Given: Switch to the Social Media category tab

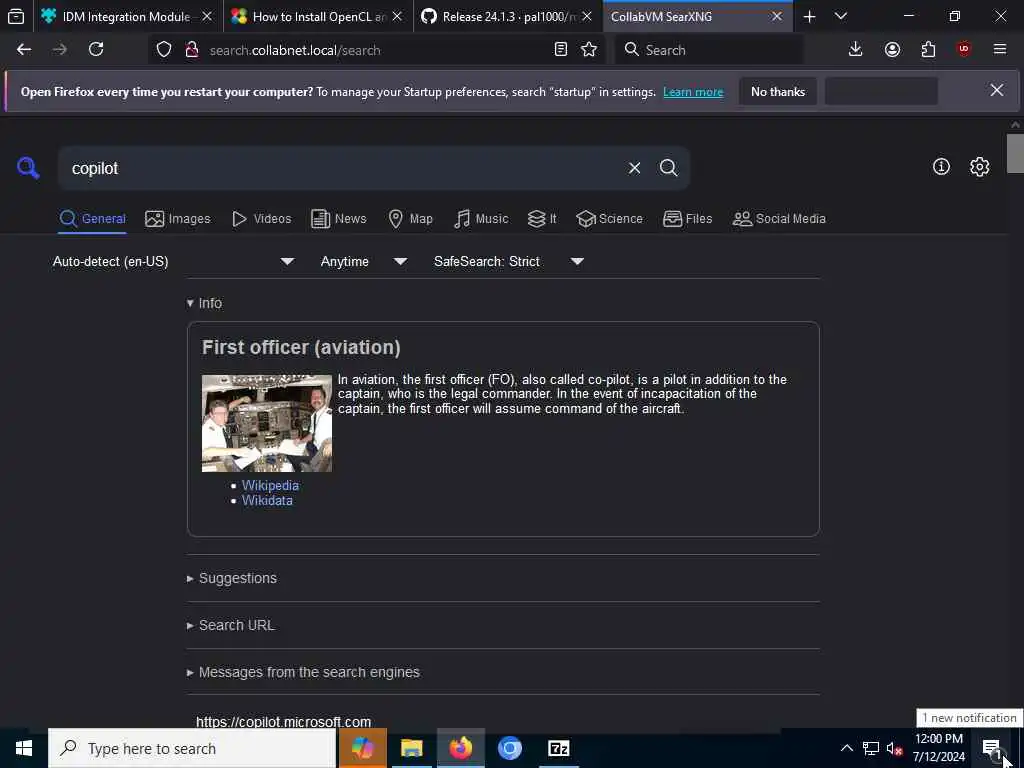Looking at the screenshot, I should tap(779, 219).
